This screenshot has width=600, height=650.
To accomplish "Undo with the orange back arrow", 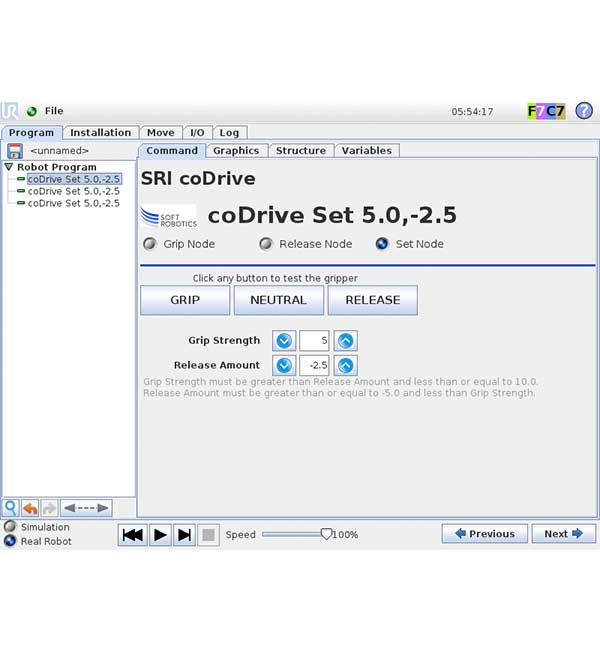I will tap(30, 508).
